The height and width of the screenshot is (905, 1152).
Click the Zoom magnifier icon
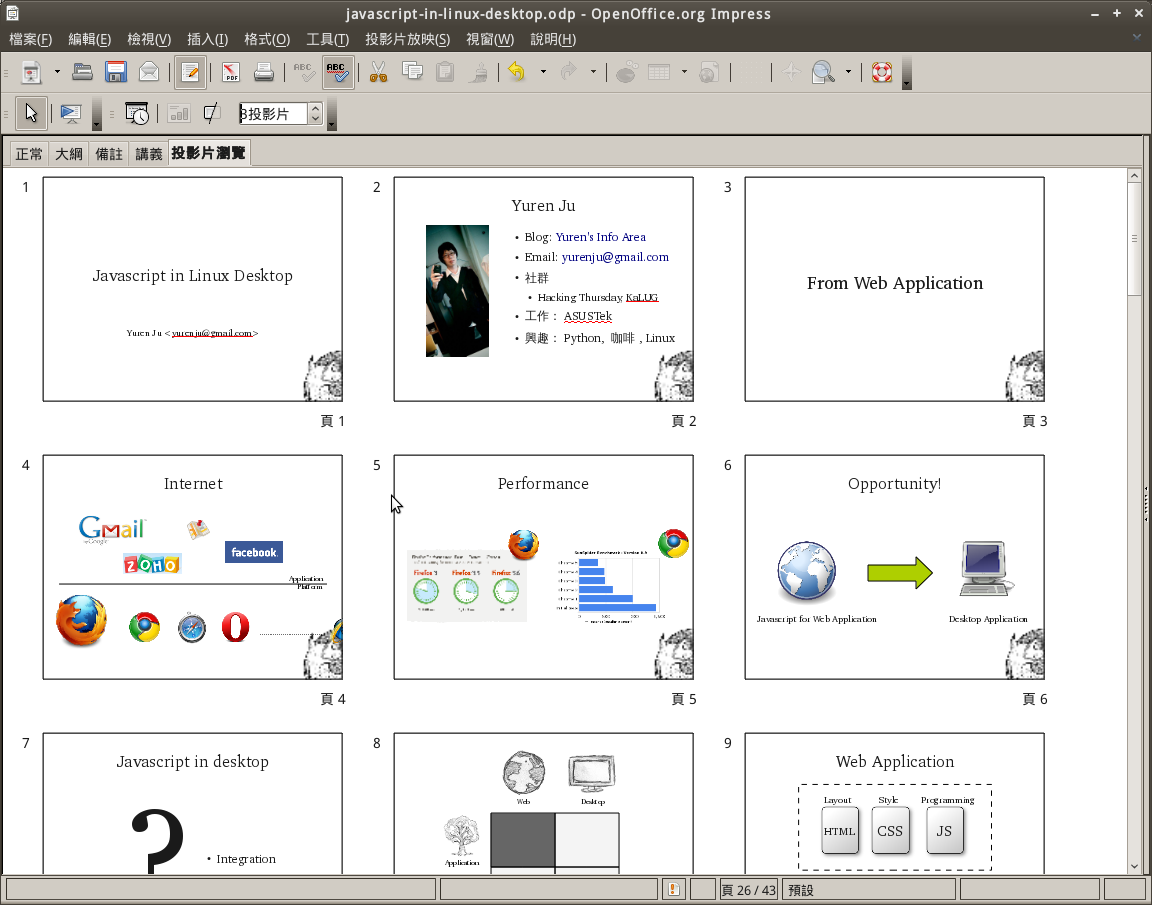pos(823,72)
